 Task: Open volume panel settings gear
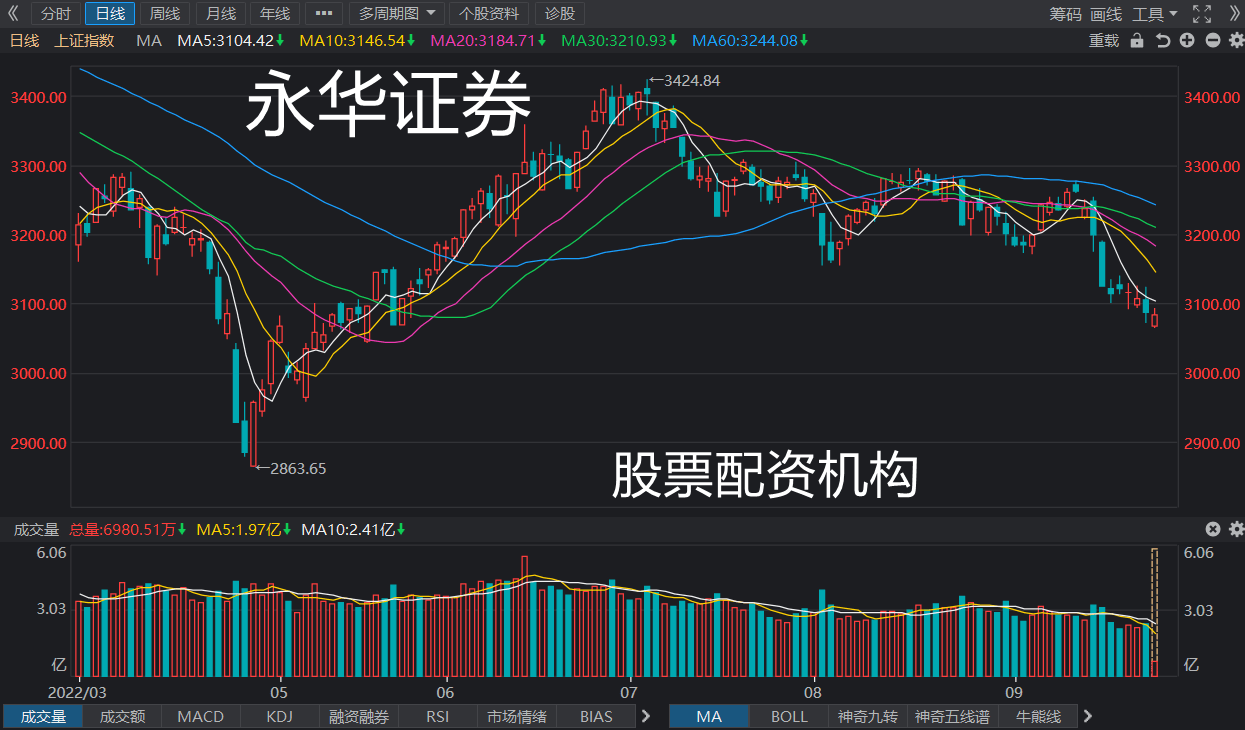click(x=1236, y=529)
